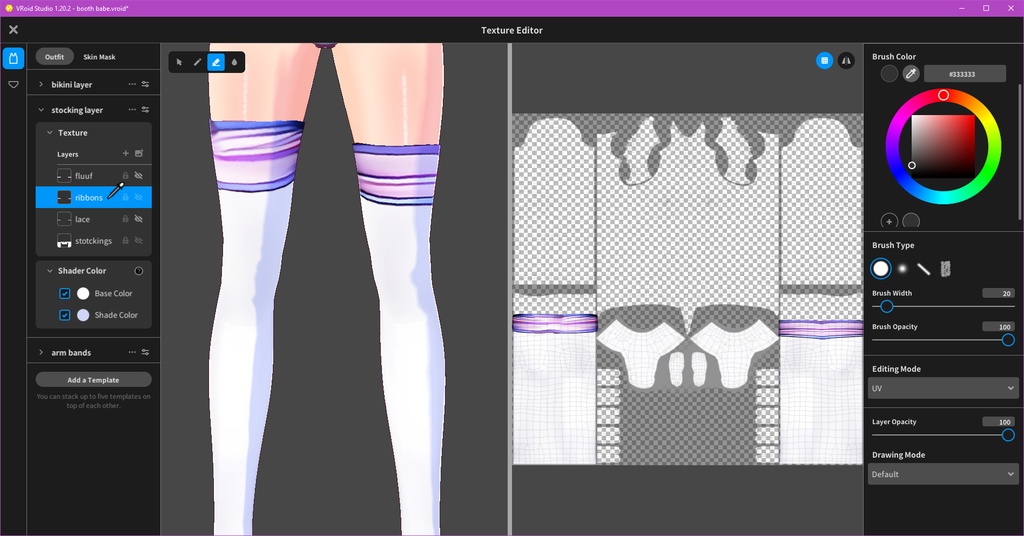
Task: Uncheck the Shade Color checkbox
Action: (x=65, y=315)
